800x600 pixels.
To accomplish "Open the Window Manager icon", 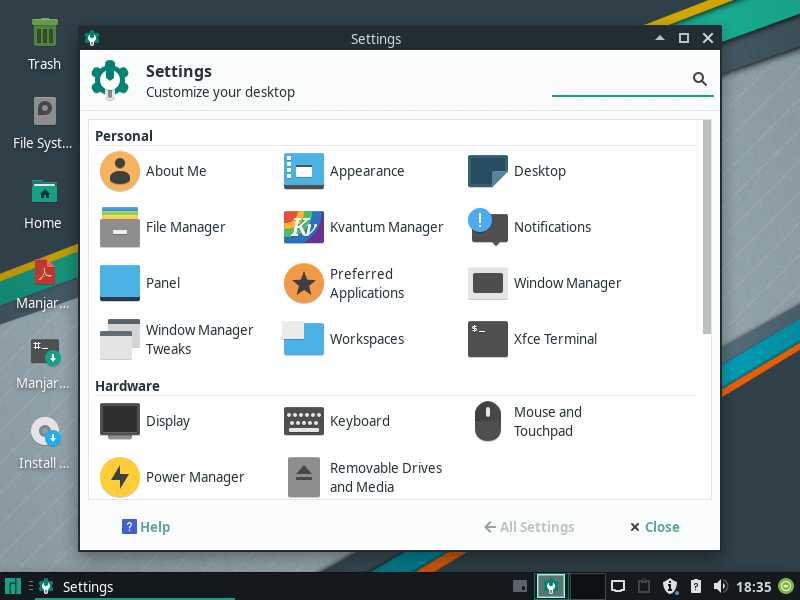I will (488, 283).
